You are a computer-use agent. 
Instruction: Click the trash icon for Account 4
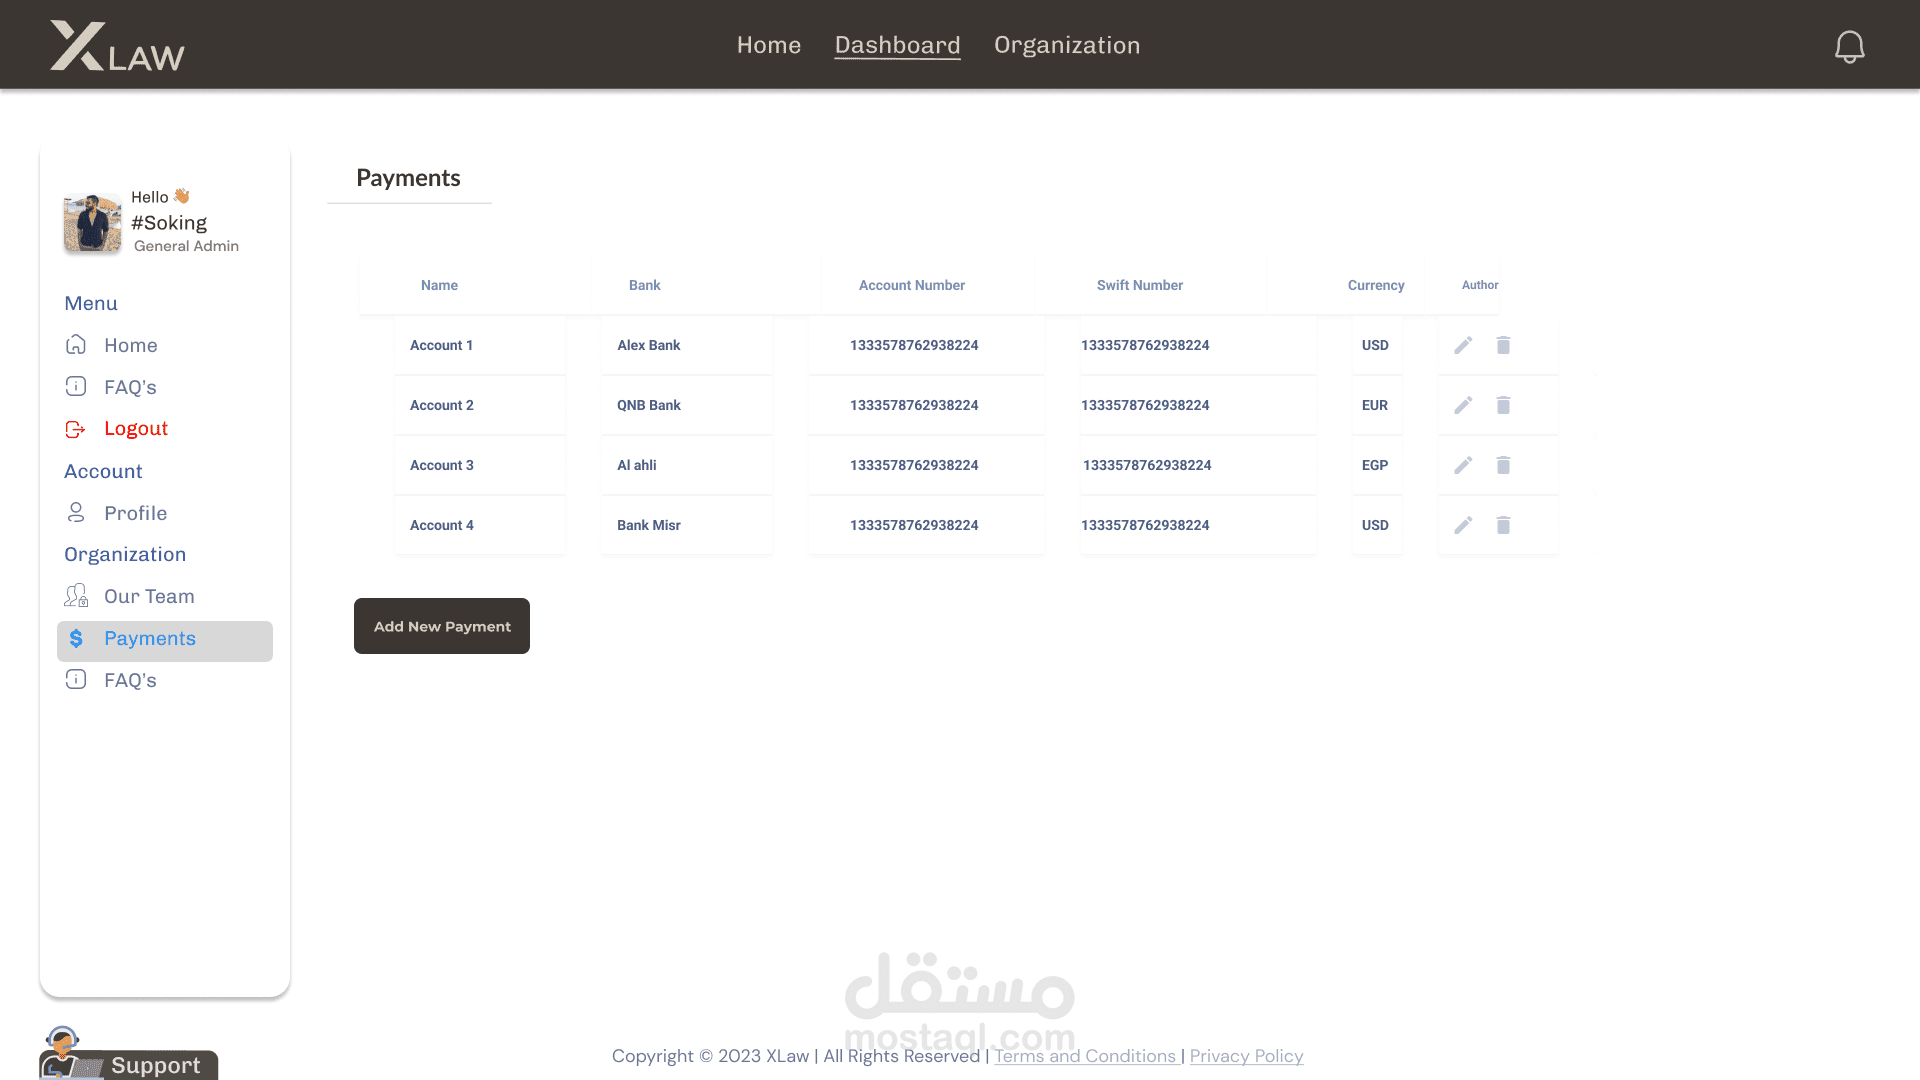[1503, 525]
